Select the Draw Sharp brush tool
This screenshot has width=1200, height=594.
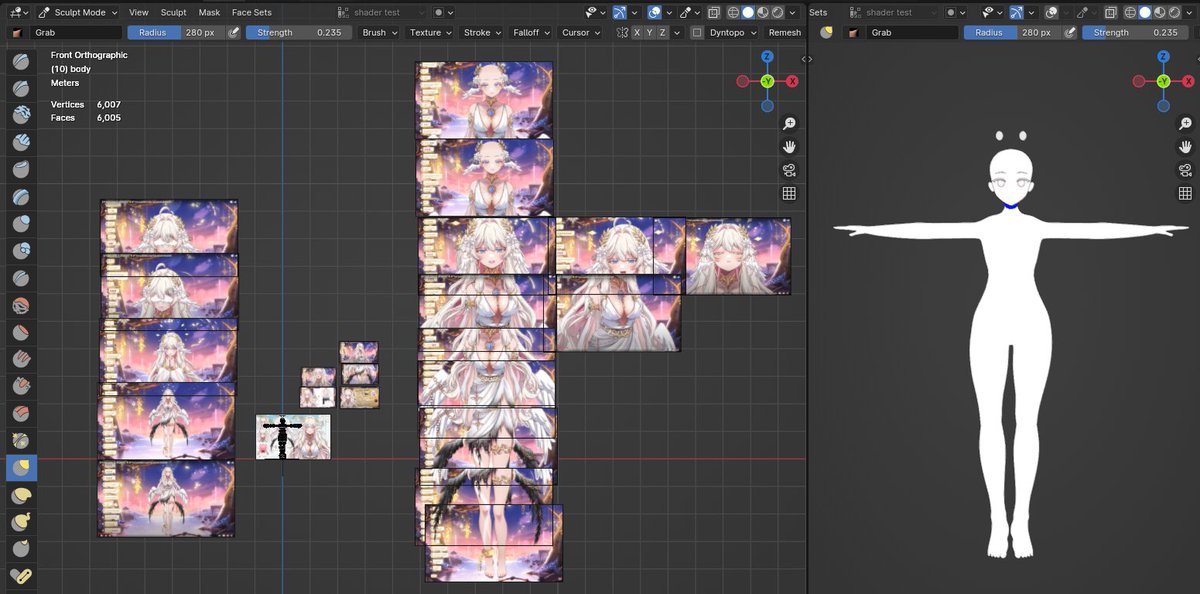21,89
